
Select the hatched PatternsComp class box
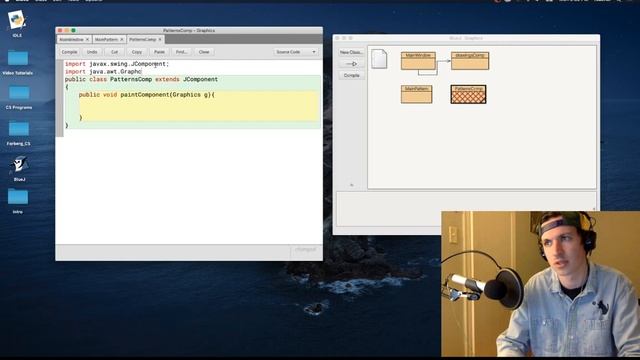pos(468,94)
